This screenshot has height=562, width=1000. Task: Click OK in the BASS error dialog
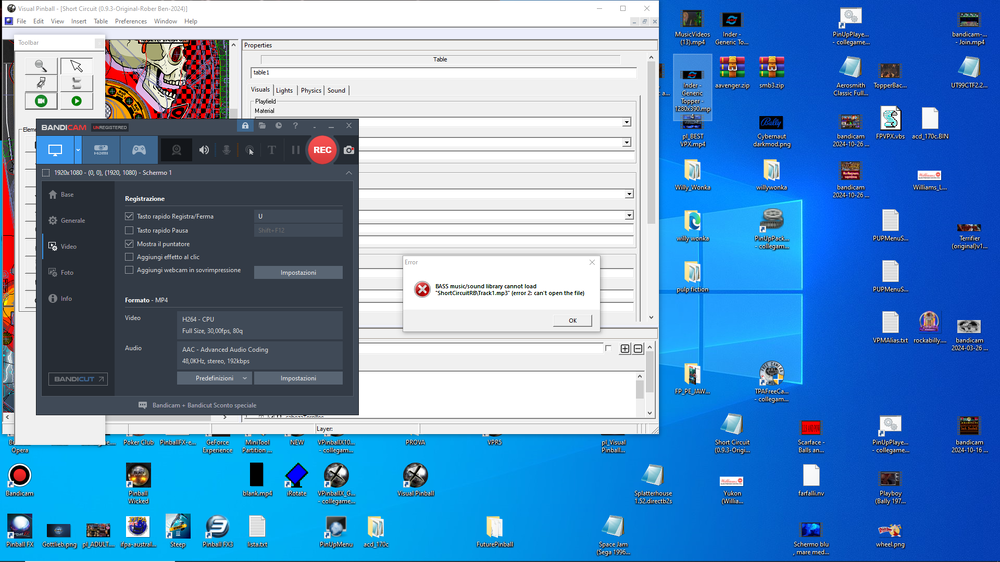pos(572,321)
